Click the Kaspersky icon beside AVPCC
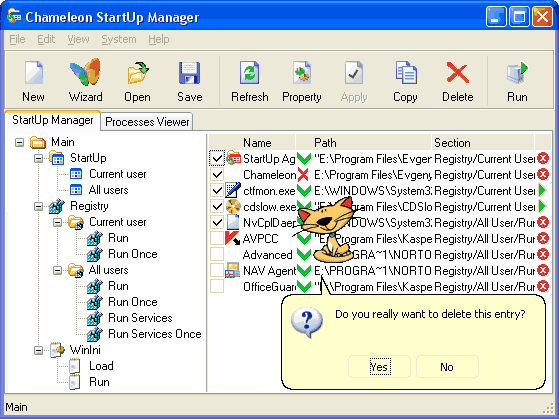Image resolution: width=559 pixels, height=419 pixels. pyautogui.click(x=232, y=238)
